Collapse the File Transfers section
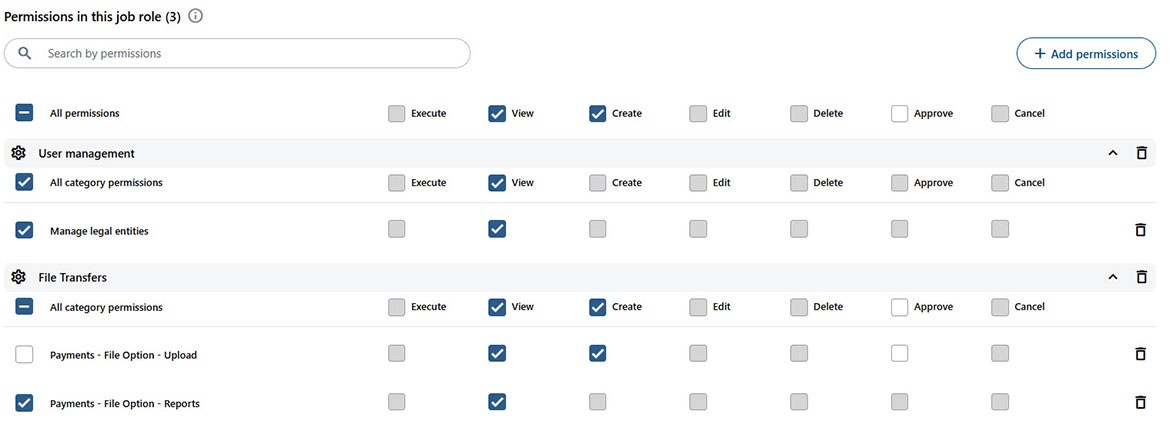 pyautogui.click(x=1112, y=277)
